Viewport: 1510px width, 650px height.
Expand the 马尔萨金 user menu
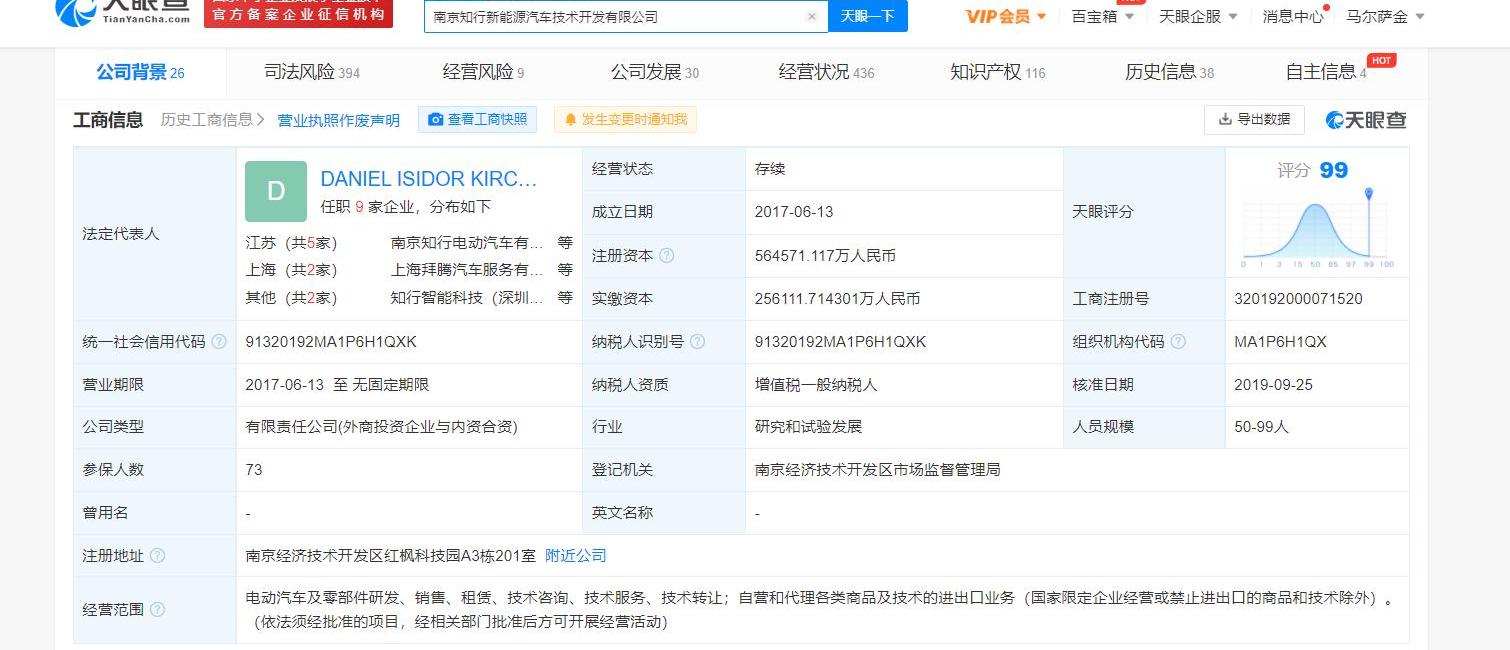tap(1385, 16)
